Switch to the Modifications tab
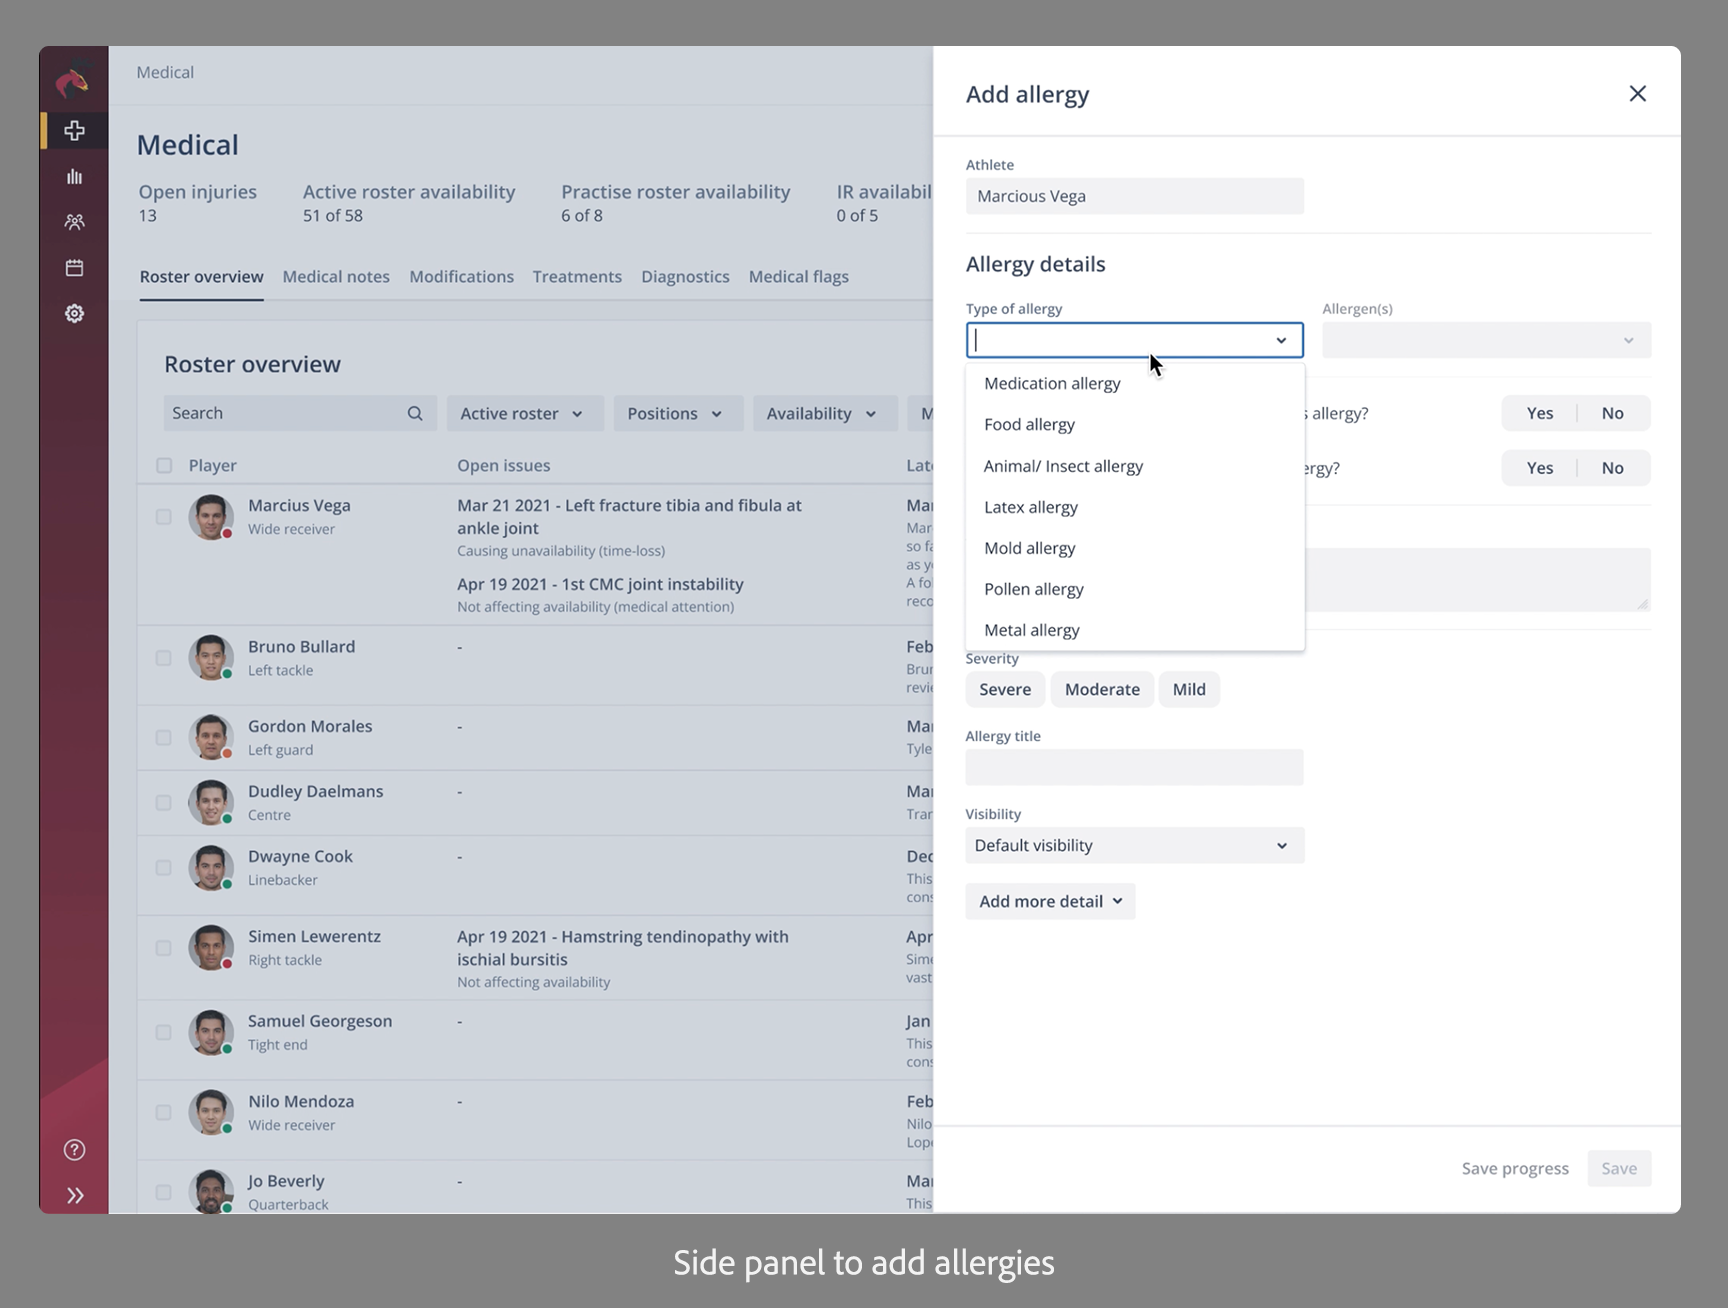 461,277
